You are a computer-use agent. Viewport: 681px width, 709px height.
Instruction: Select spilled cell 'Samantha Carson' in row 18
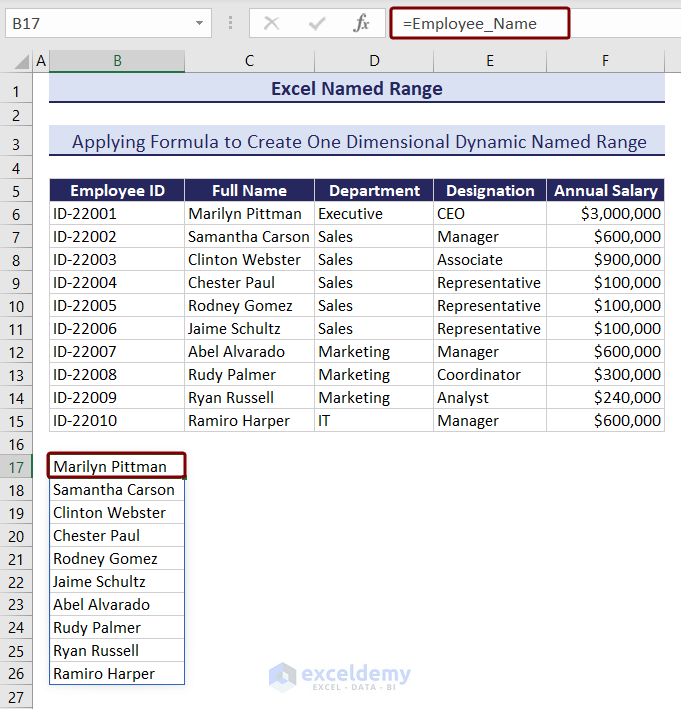(x=117, y=490)
